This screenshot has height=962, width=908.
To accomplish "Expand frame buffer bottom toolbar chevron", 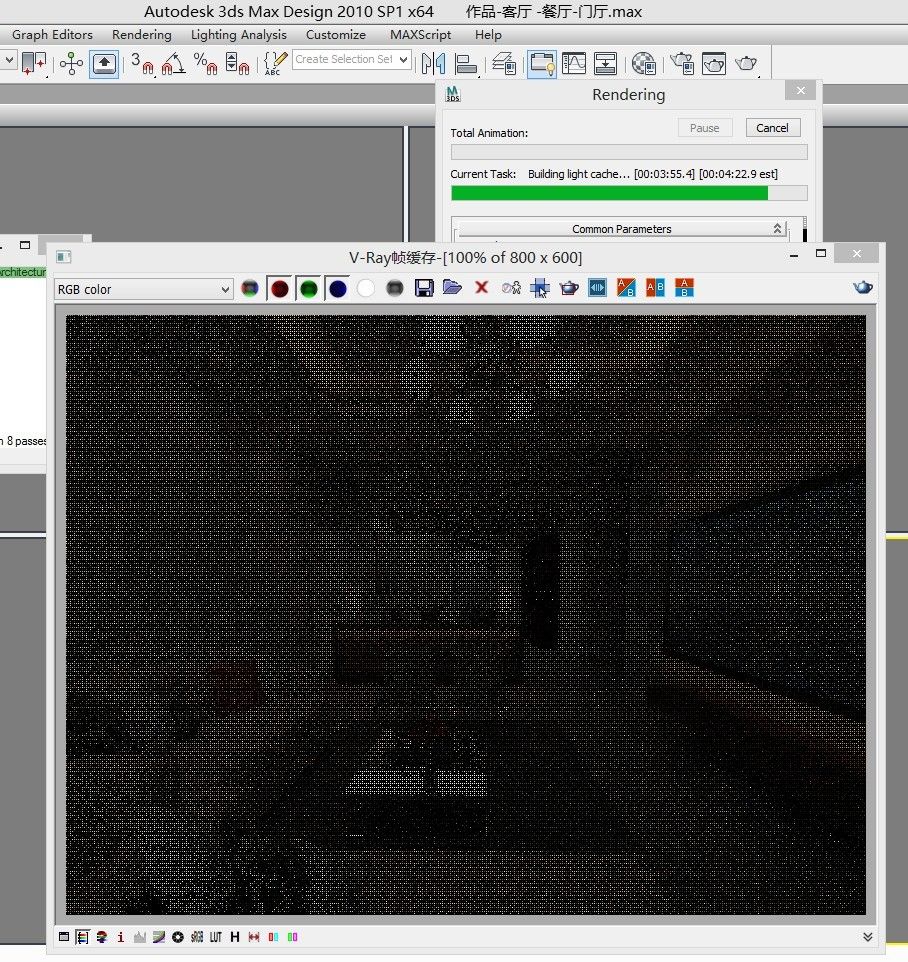I will [x=868, y=936].
